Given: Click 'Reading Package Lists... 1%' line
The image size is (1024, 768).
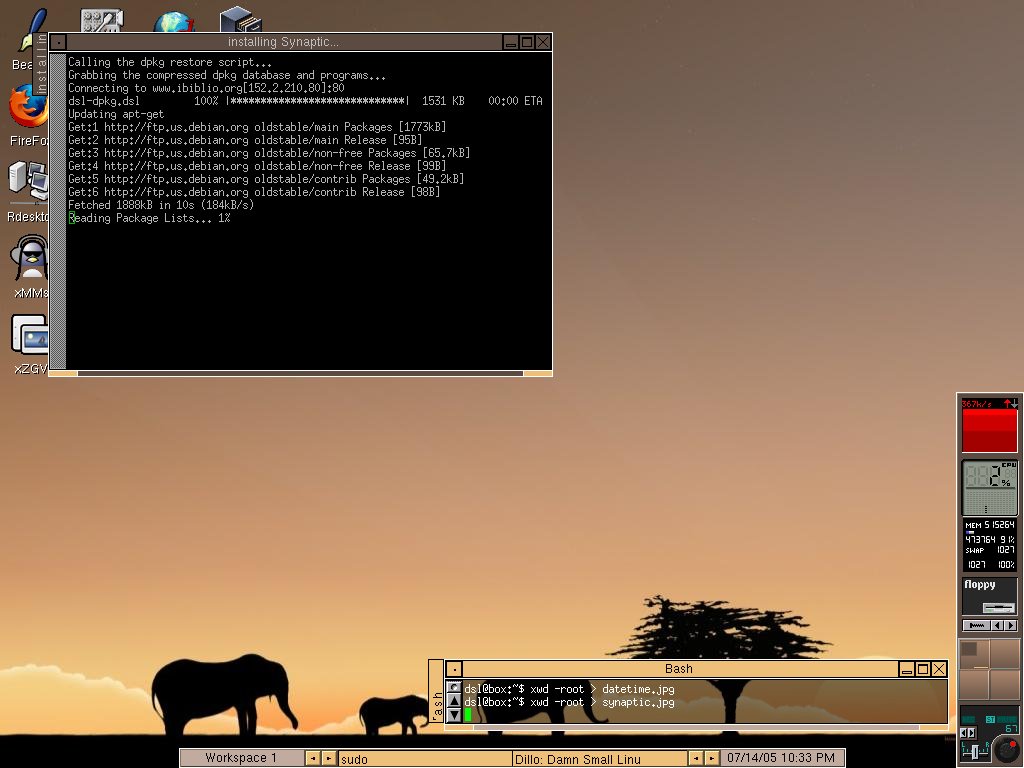Looking at the screenshot, I should (x=150, y=218).
